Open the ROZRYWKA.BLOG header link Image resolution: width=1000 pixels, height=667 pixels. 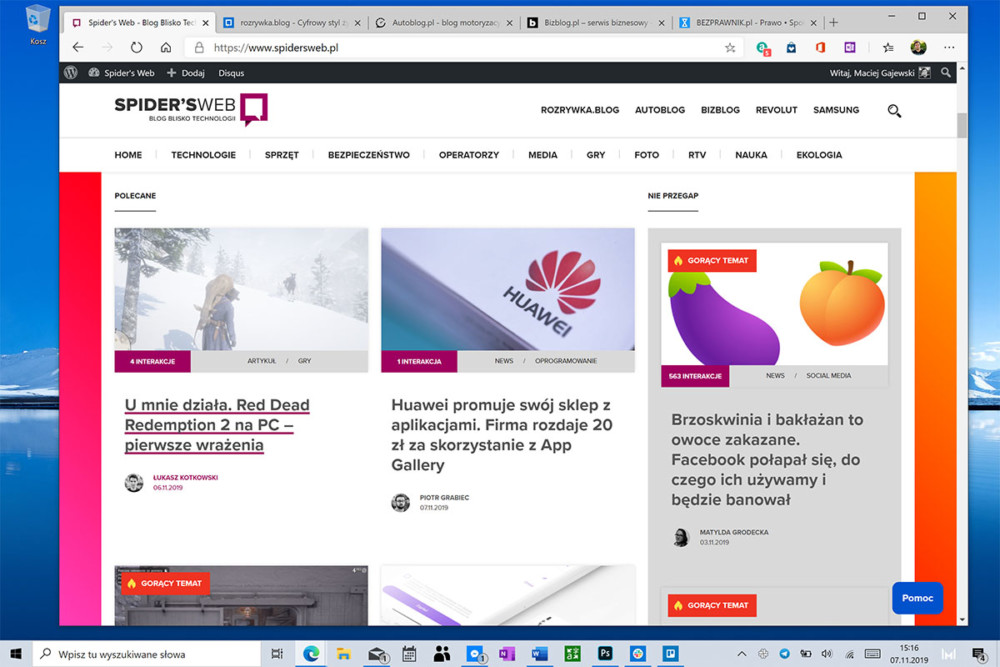pos(580,110)
